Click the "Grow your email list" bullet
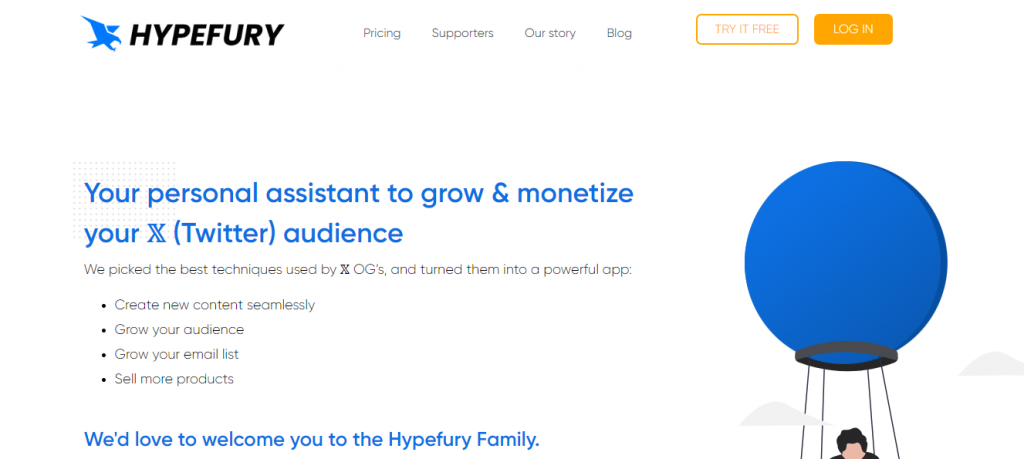Image resolution: width=1024 pixels, height=459 pixels. 176,354
